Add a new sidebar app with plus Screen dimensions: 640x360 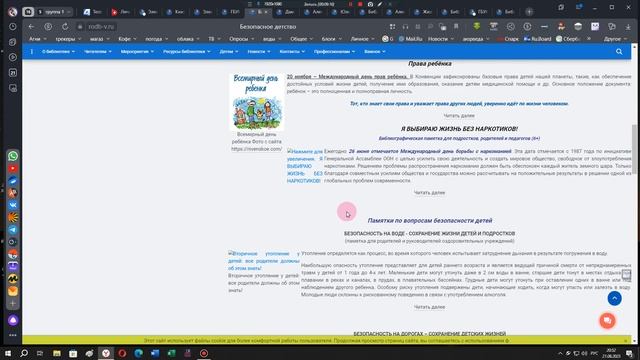pyautogui.click(x=13, y=304)
